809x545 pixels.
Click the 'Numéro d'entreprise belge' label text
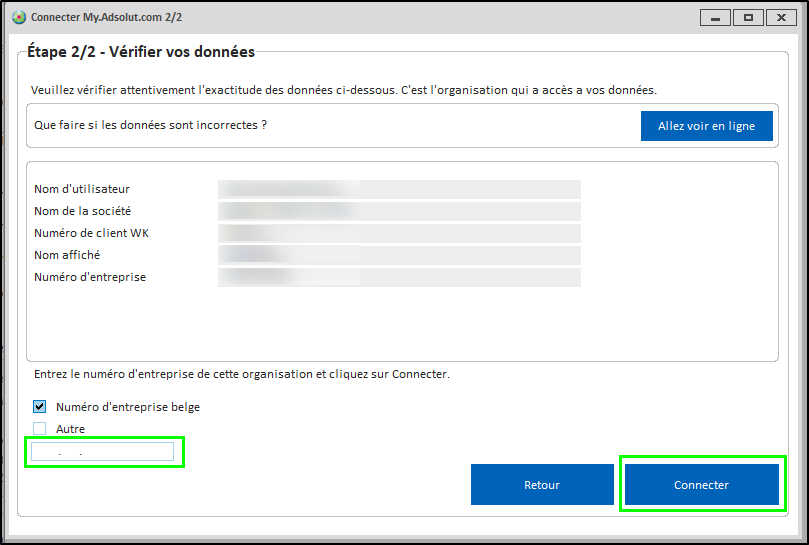[127, 407]
